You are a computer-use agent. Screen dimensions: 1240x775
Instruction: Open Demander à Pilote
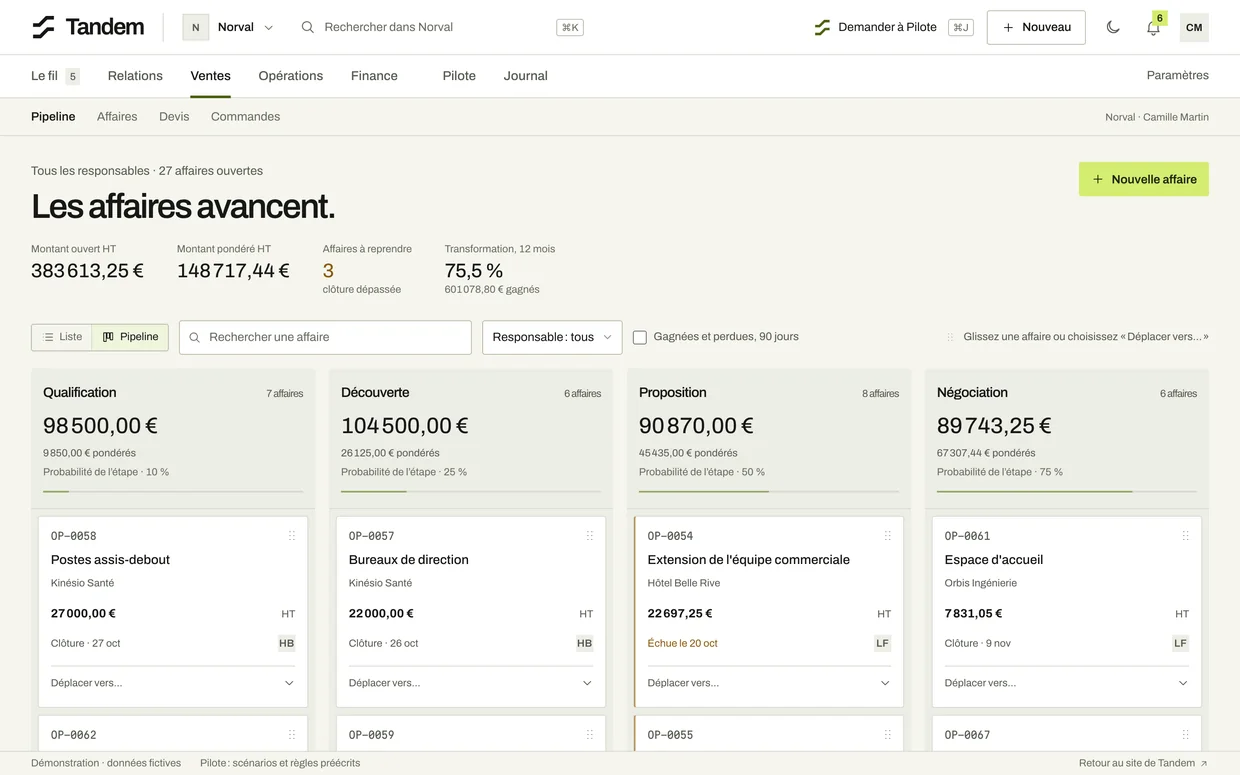click(892, 27)
